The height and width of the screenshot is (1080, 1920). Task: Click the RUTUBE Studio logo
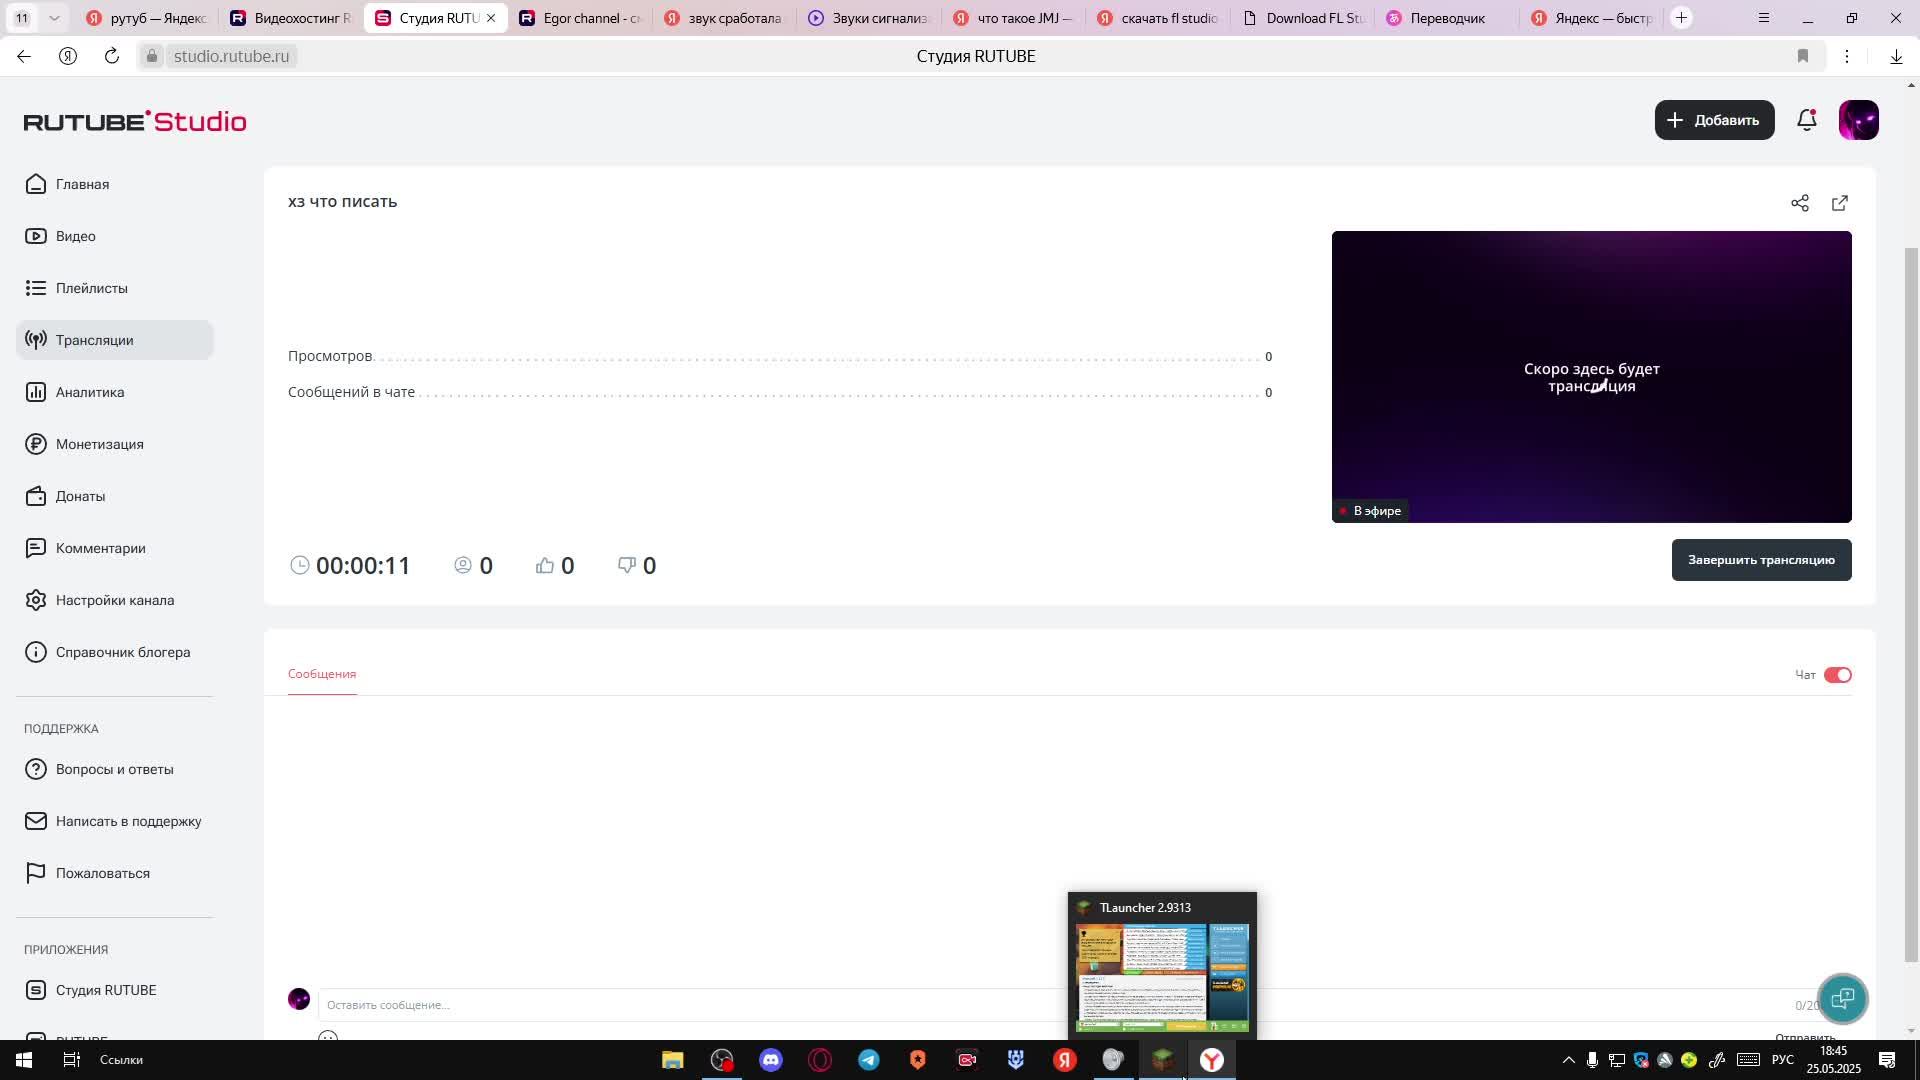point(135,121)
